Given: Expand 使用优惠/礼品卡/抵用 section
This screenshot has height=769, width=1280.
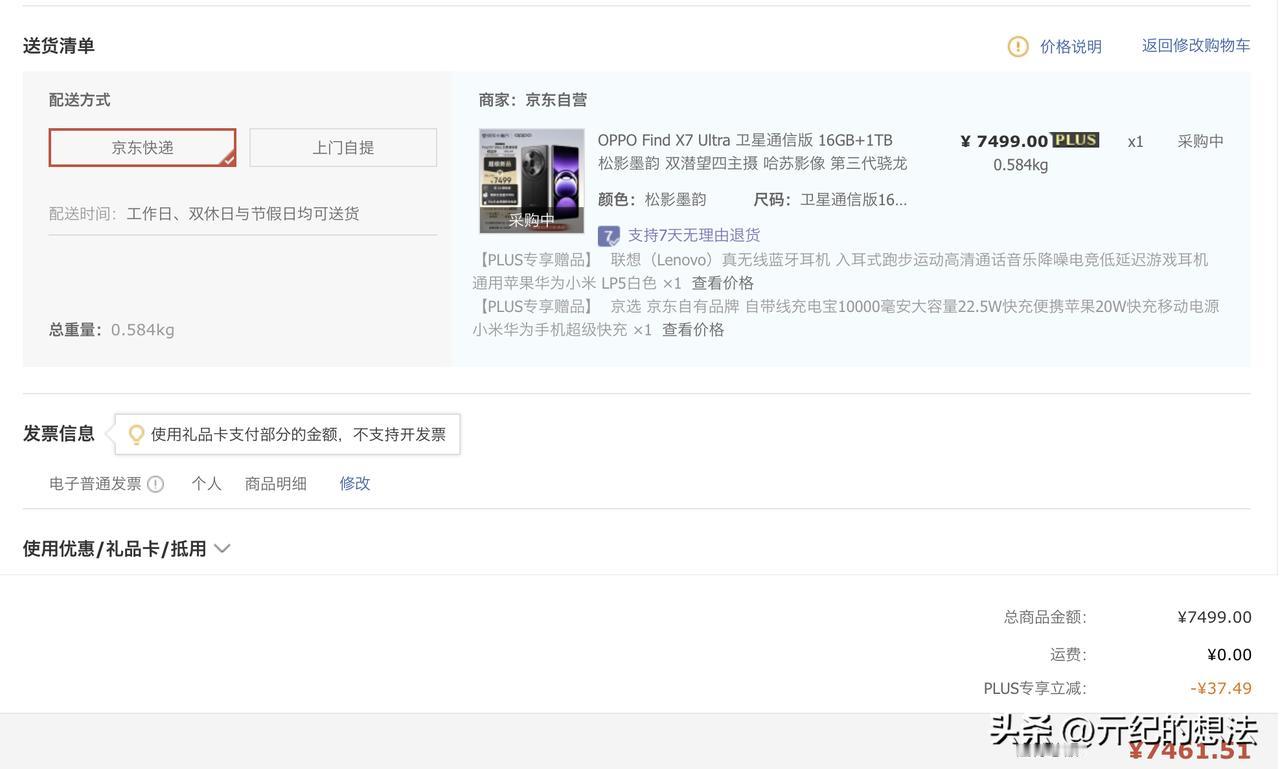Looking at the screenshot, I should (127, 548).
